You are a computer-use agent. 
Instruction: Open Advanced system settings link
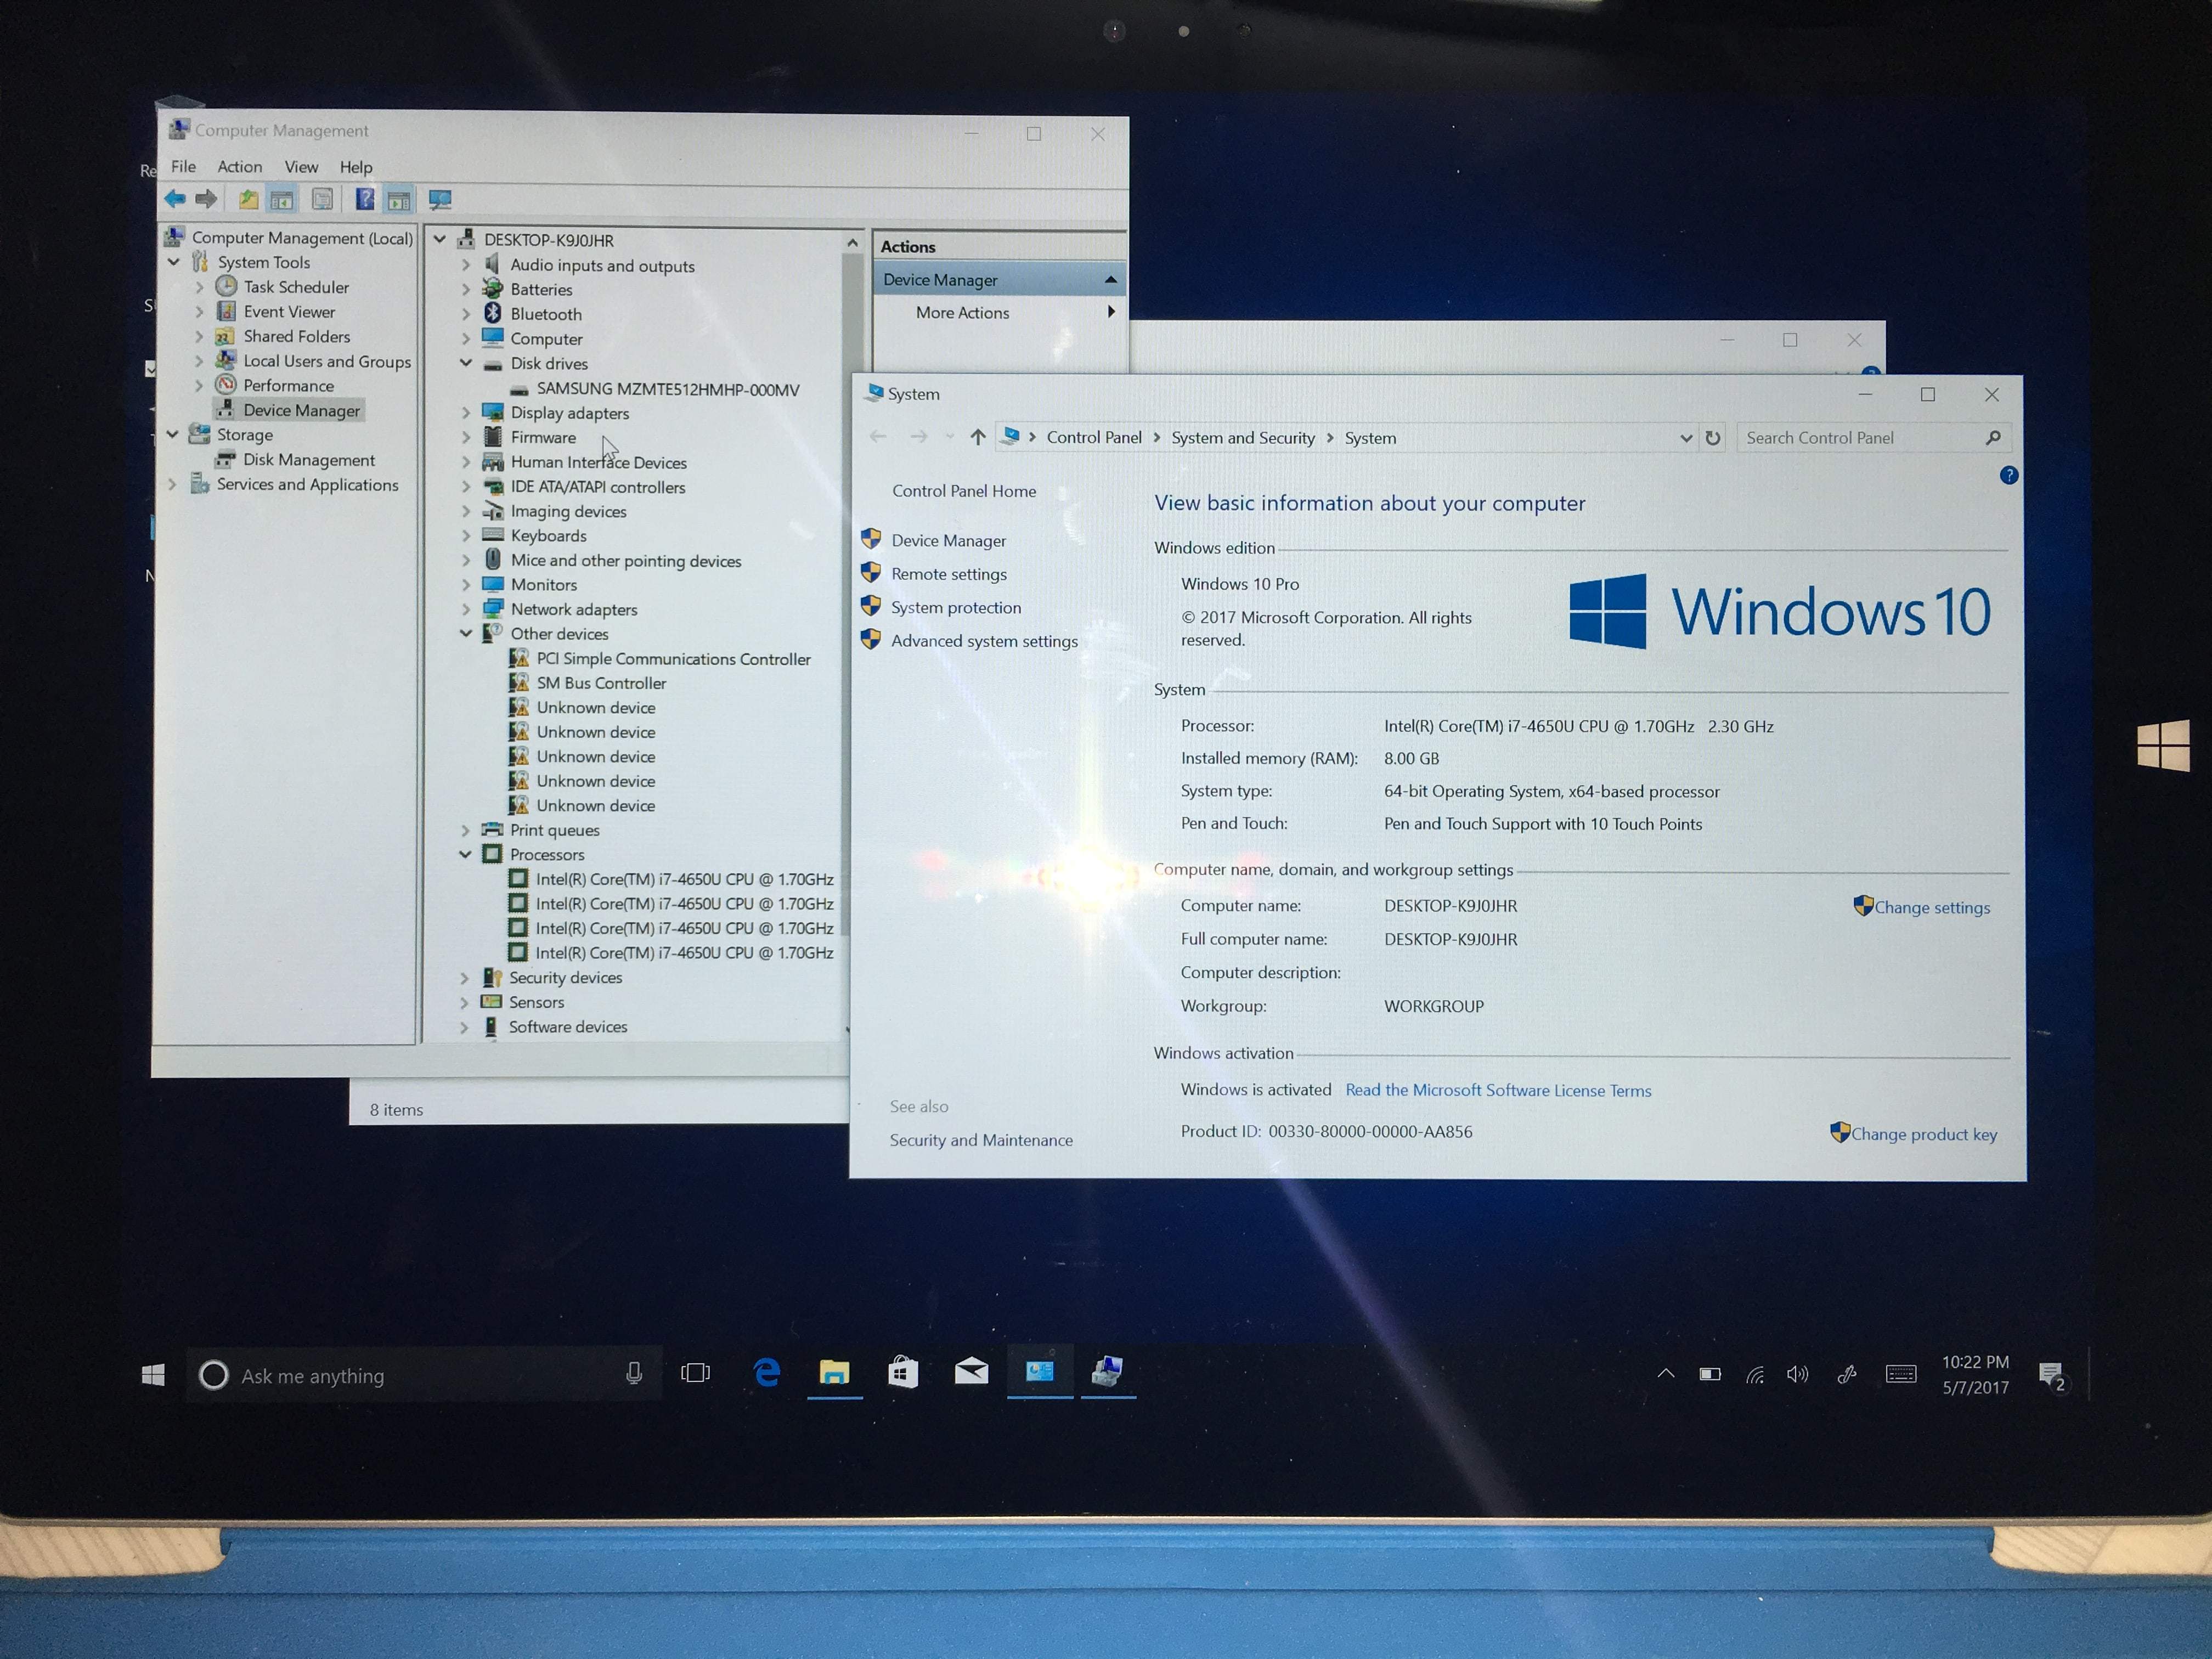(x=984, y=641)
